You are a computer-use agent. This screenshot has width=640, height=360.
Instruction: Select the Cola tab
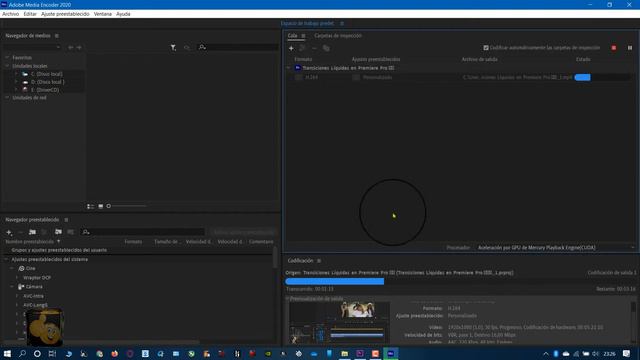click(x=292, y=36)
